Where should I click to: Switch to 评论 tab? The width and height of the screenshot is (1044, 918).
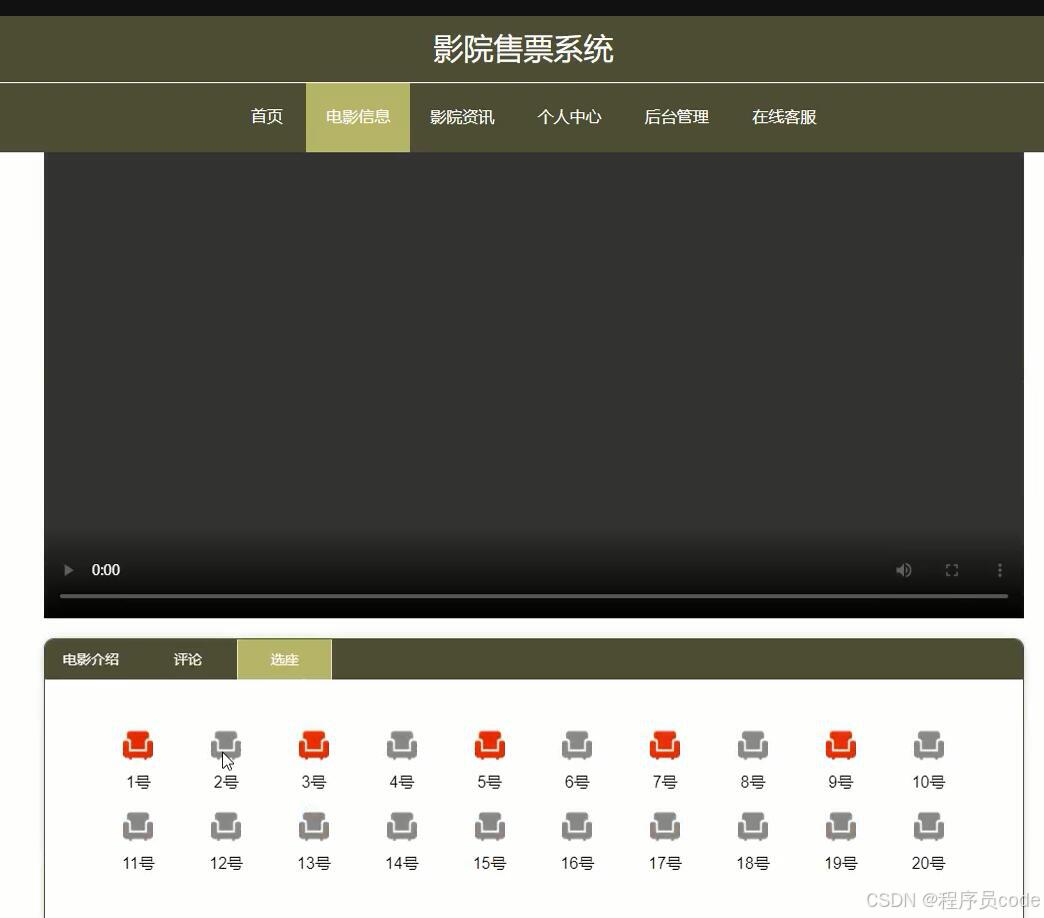click(x=187, y=659)
